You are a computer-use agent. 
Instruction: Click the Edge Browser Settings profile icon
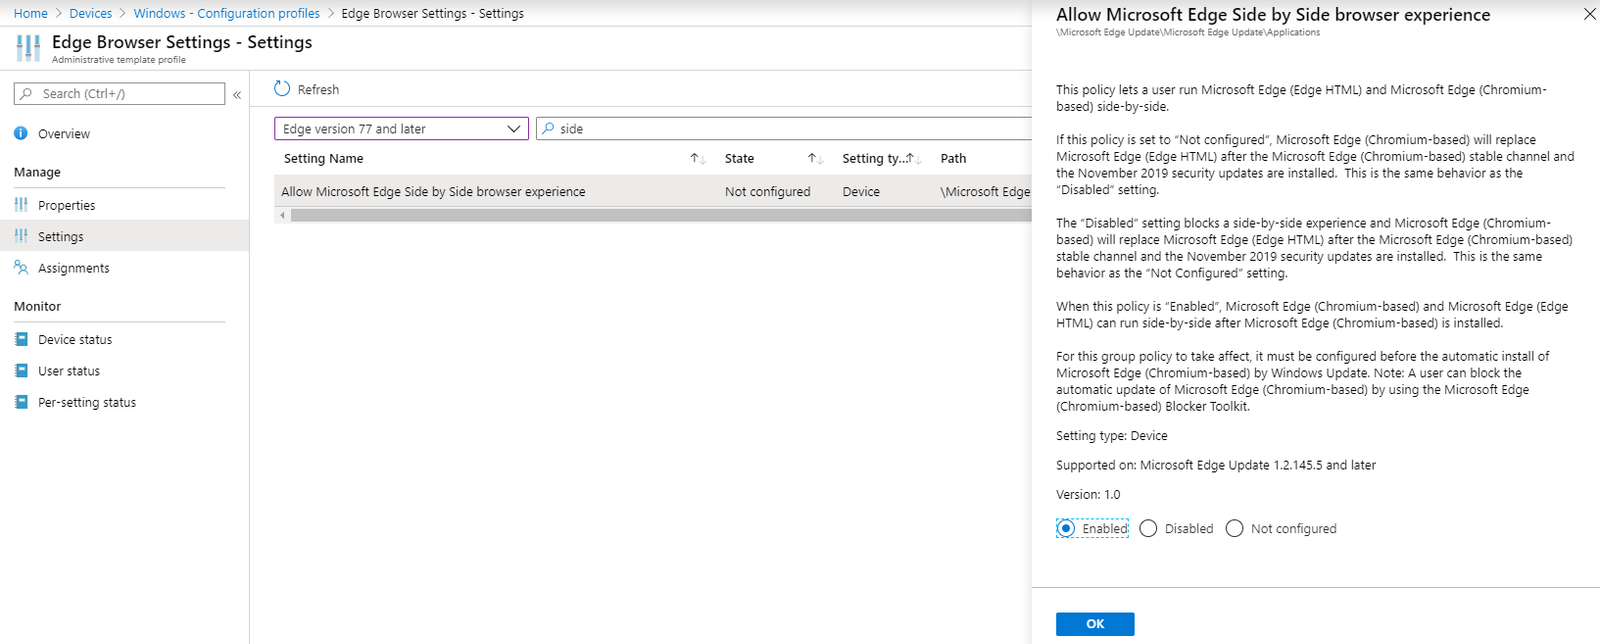pos(28,48)
